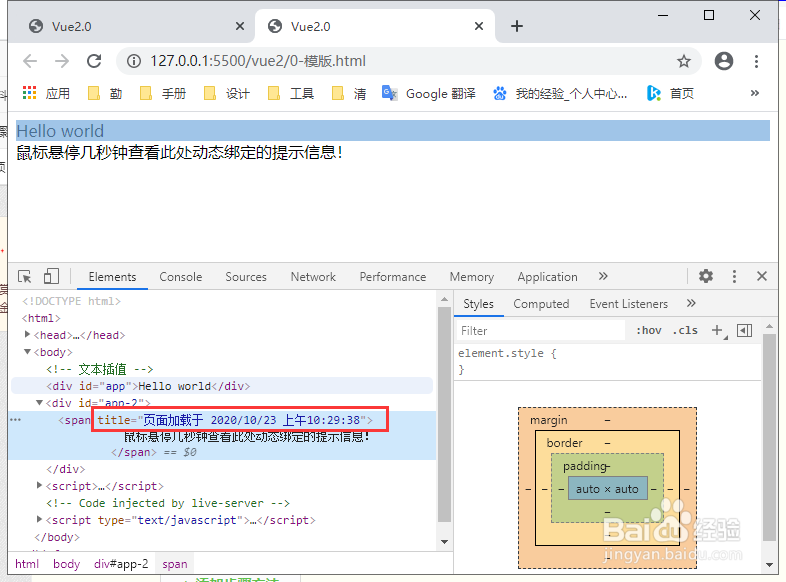Open actions ellipsis beside the span line
786x582 pixels.
click(x=16, y=420)
